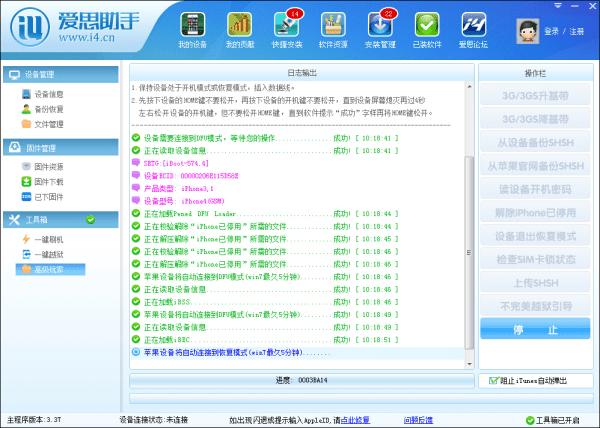Open the title-bar dropdown menu arrow
This screenshot has height=428, width=600.
click(x=558, y=6)
